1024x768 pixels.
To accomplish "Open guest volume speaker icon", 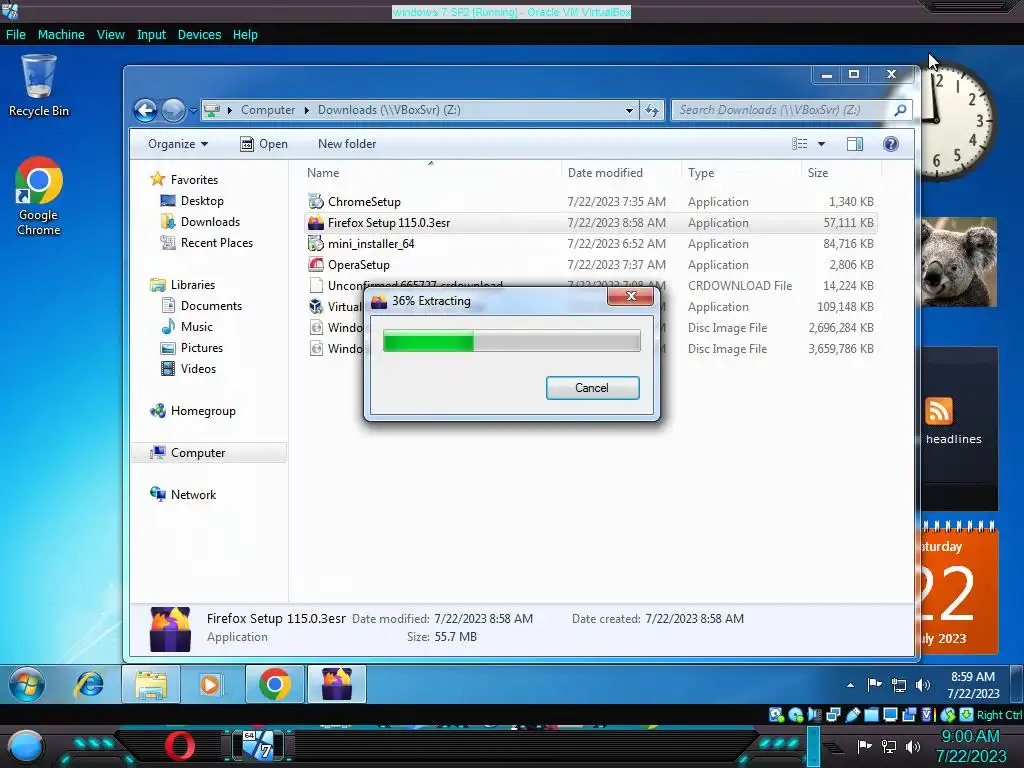I will point(922,684).
